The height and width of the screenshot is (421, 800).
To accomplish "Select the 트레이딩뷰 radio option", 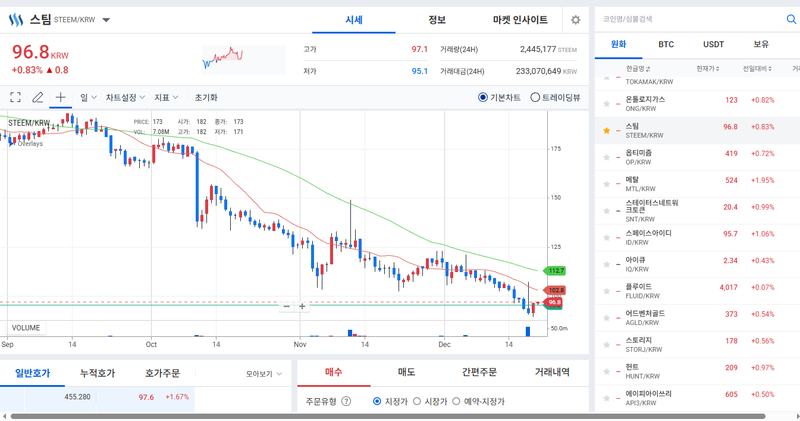I will [534, 98].
